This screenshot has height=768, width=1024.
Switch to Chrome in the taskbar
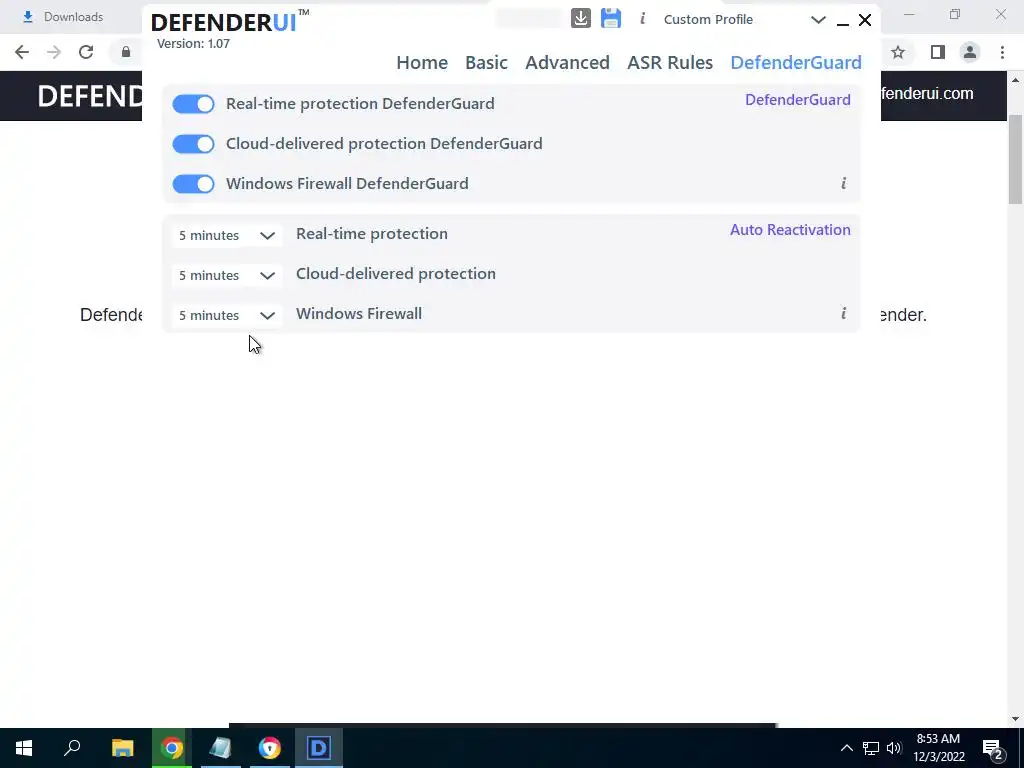(172, 748)
